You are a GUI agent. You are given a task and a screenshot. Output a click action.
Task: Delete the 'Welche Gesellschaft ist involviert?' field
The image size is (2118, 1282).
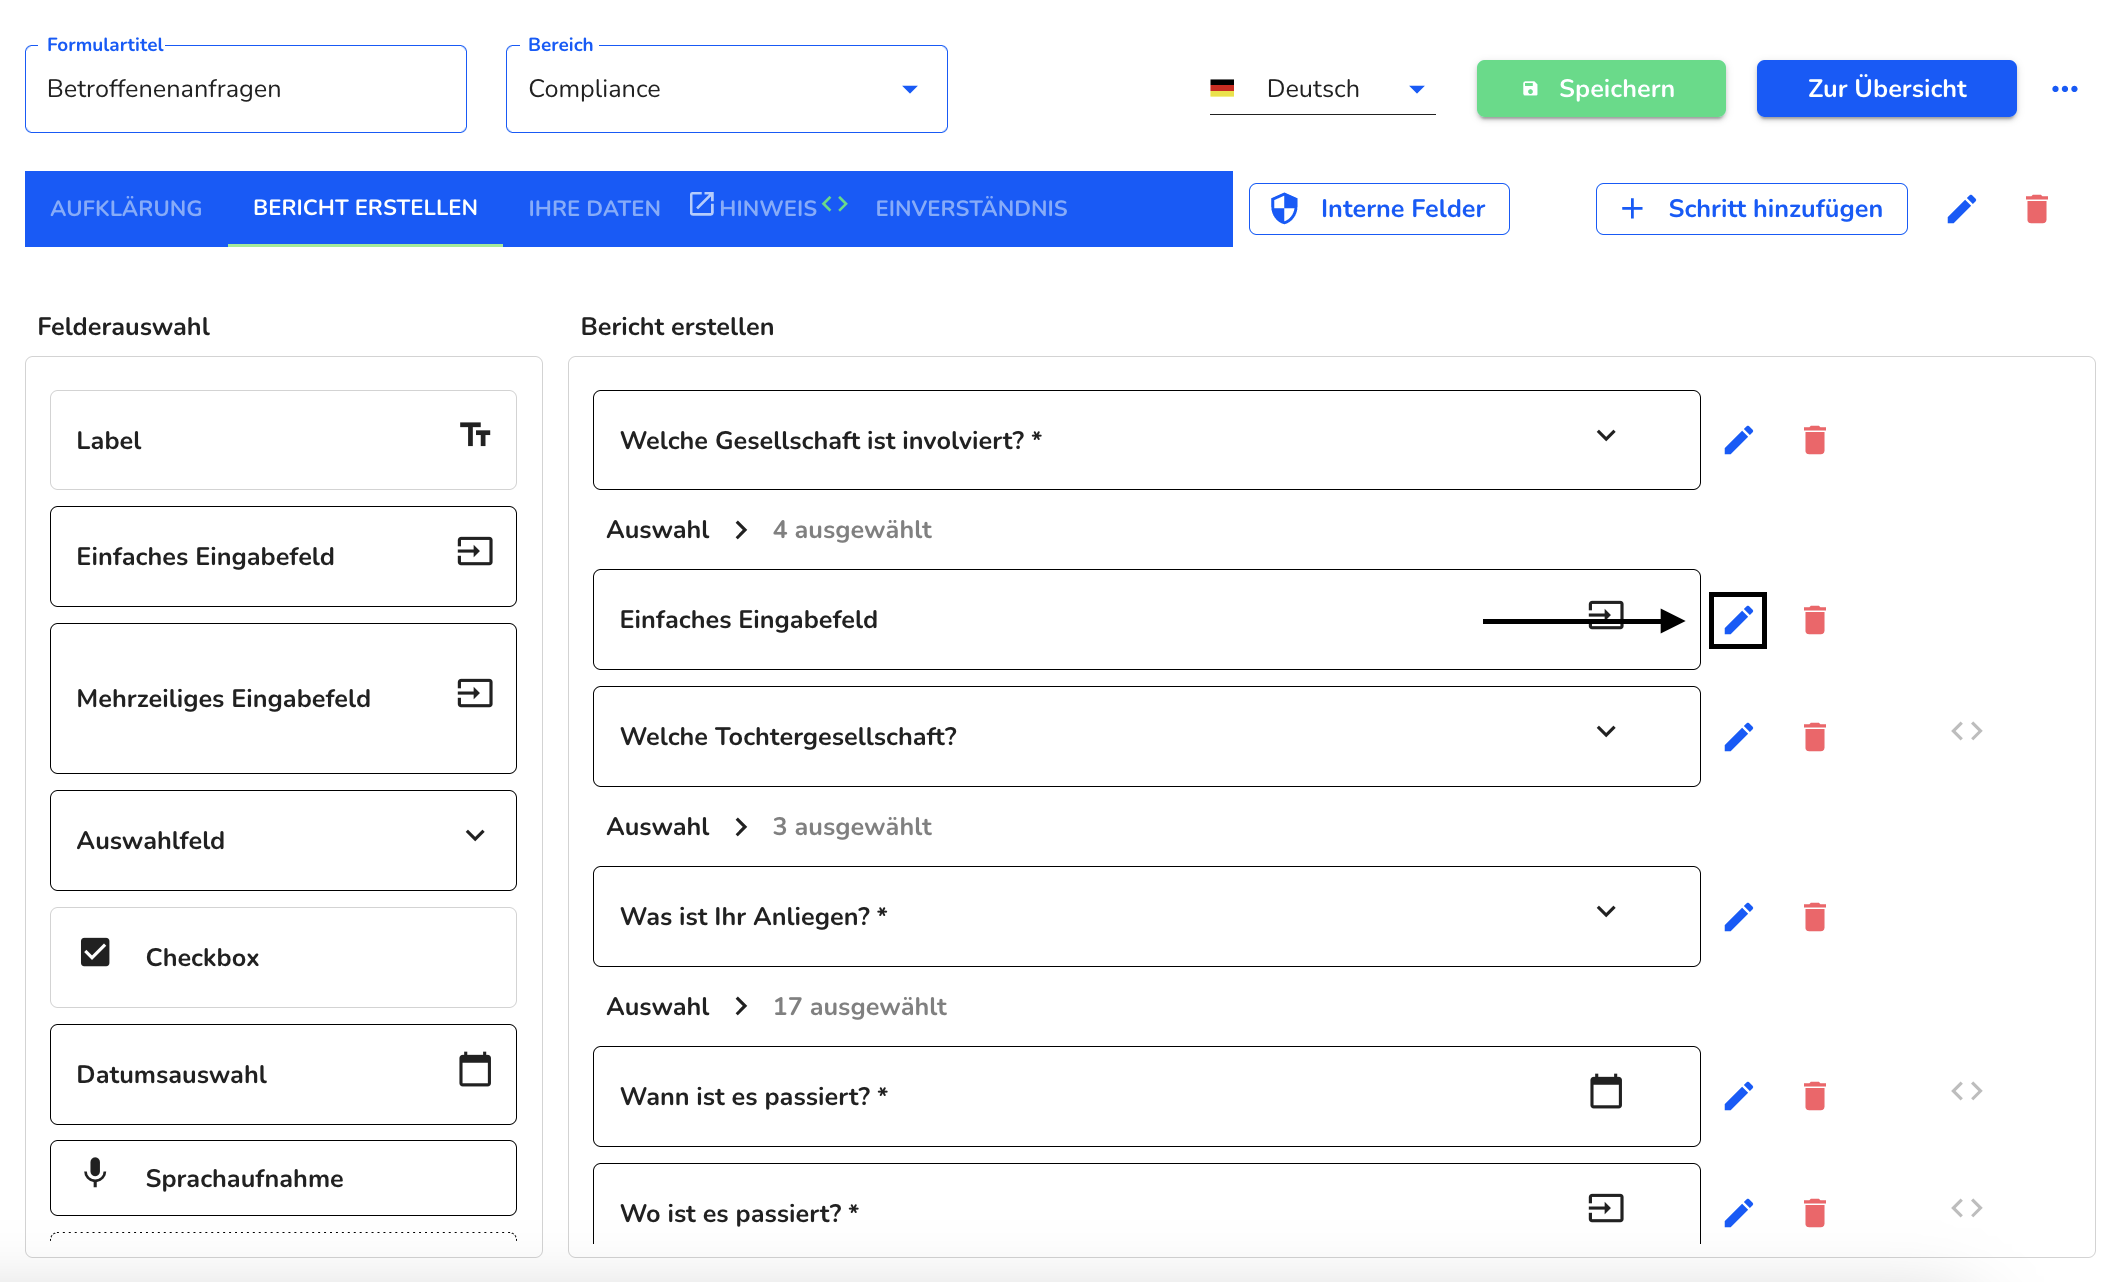click(x=1814, y=440)
